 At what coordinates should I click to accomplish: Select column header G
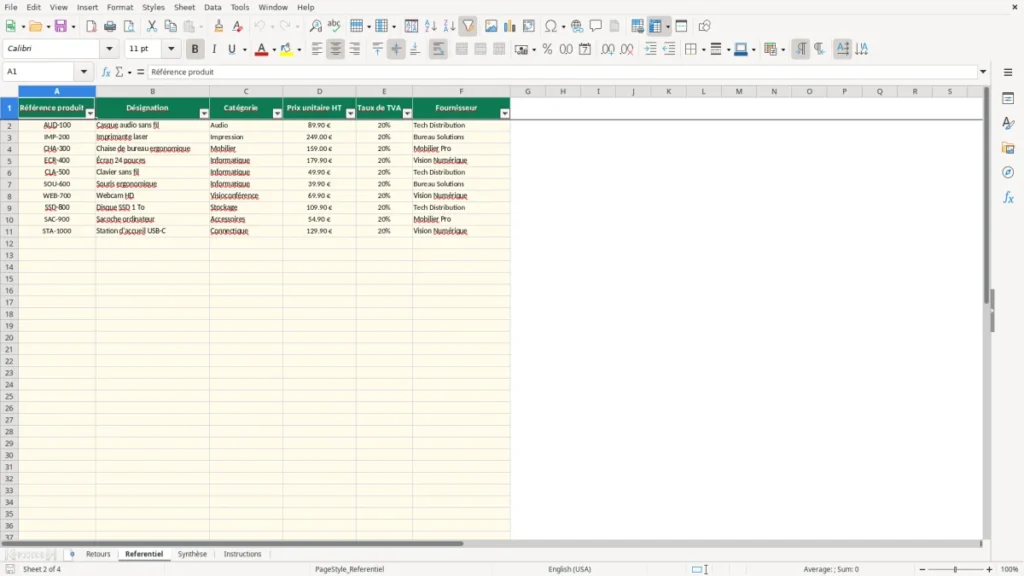[527, 91]
